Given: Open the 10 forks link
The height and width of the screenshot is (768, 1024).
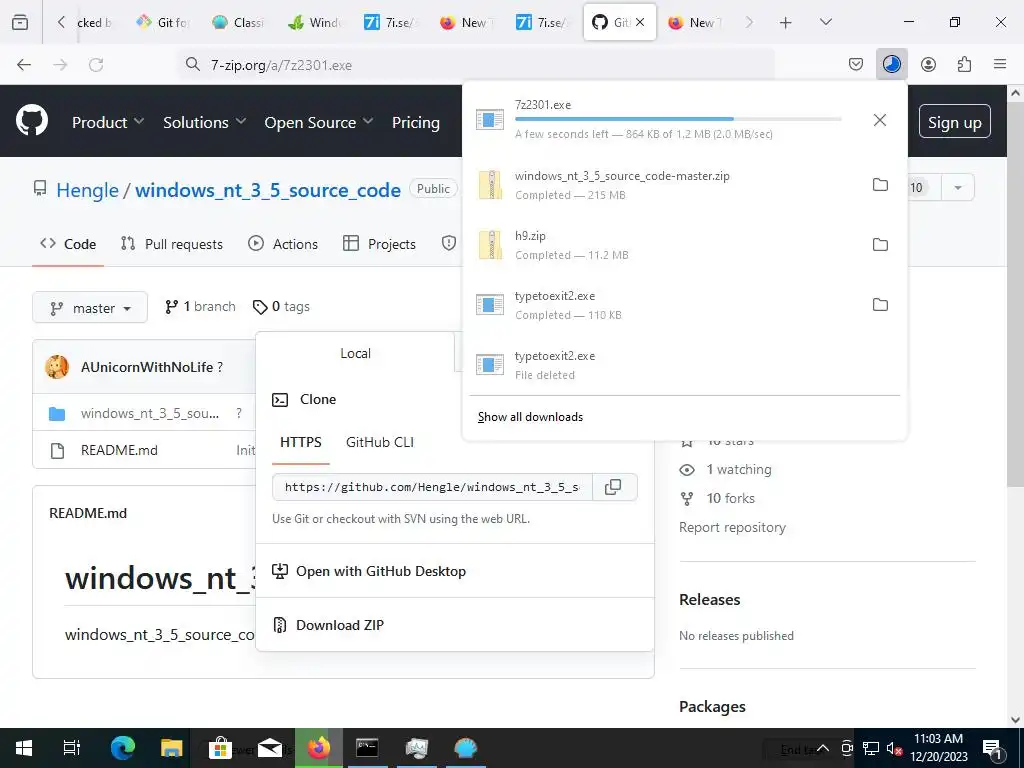Looking at the screenshot, I should click(x=730, y=498).
